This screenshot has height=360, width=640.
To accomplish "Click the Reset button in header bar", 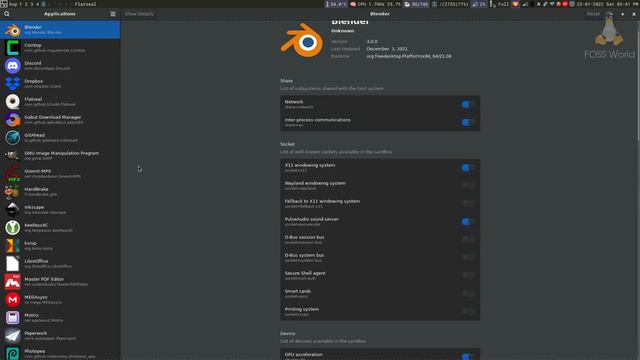I will point(593,14).
